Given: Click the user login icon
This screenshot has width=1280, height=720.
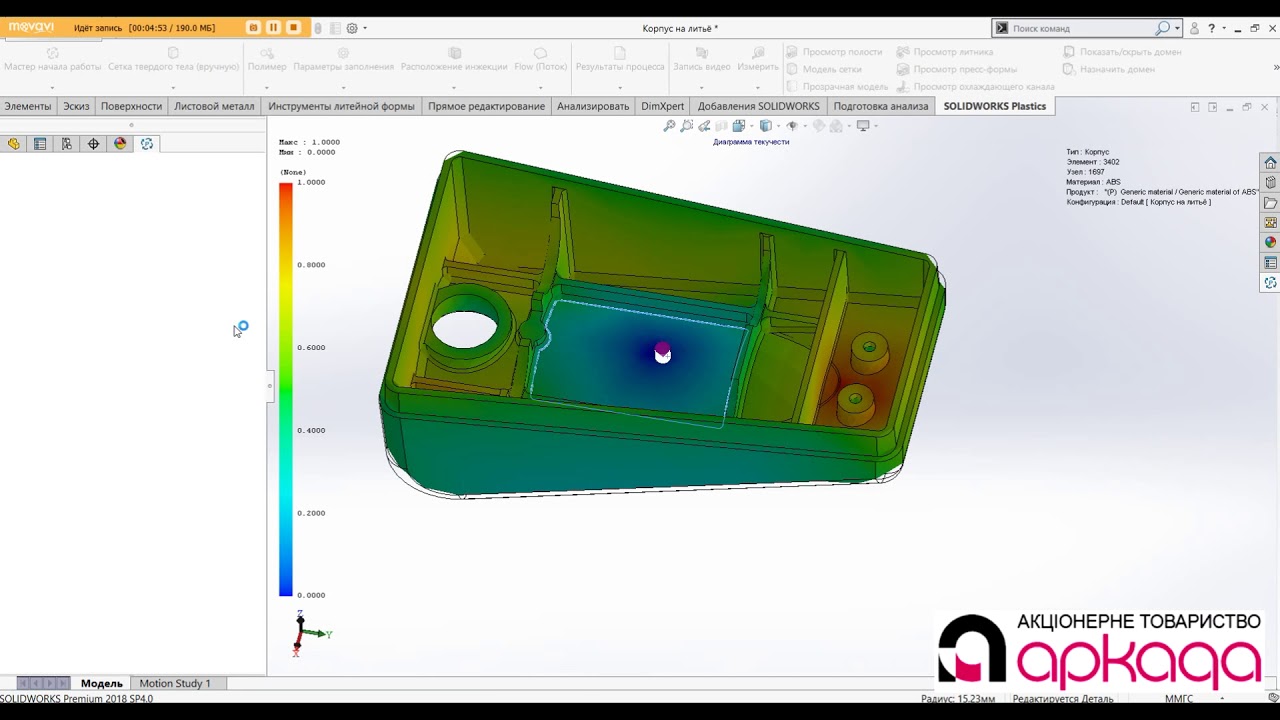Looking at the screenshot, I should [x=1194, y=28].
